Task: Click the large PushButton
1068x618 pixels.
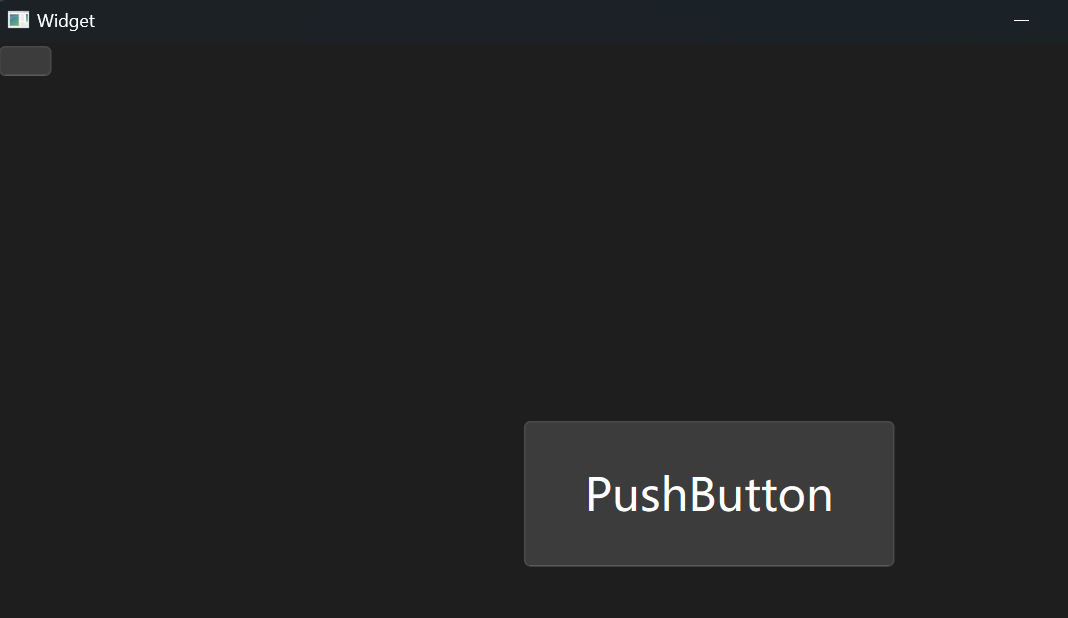Action: [x=708, y=493]
